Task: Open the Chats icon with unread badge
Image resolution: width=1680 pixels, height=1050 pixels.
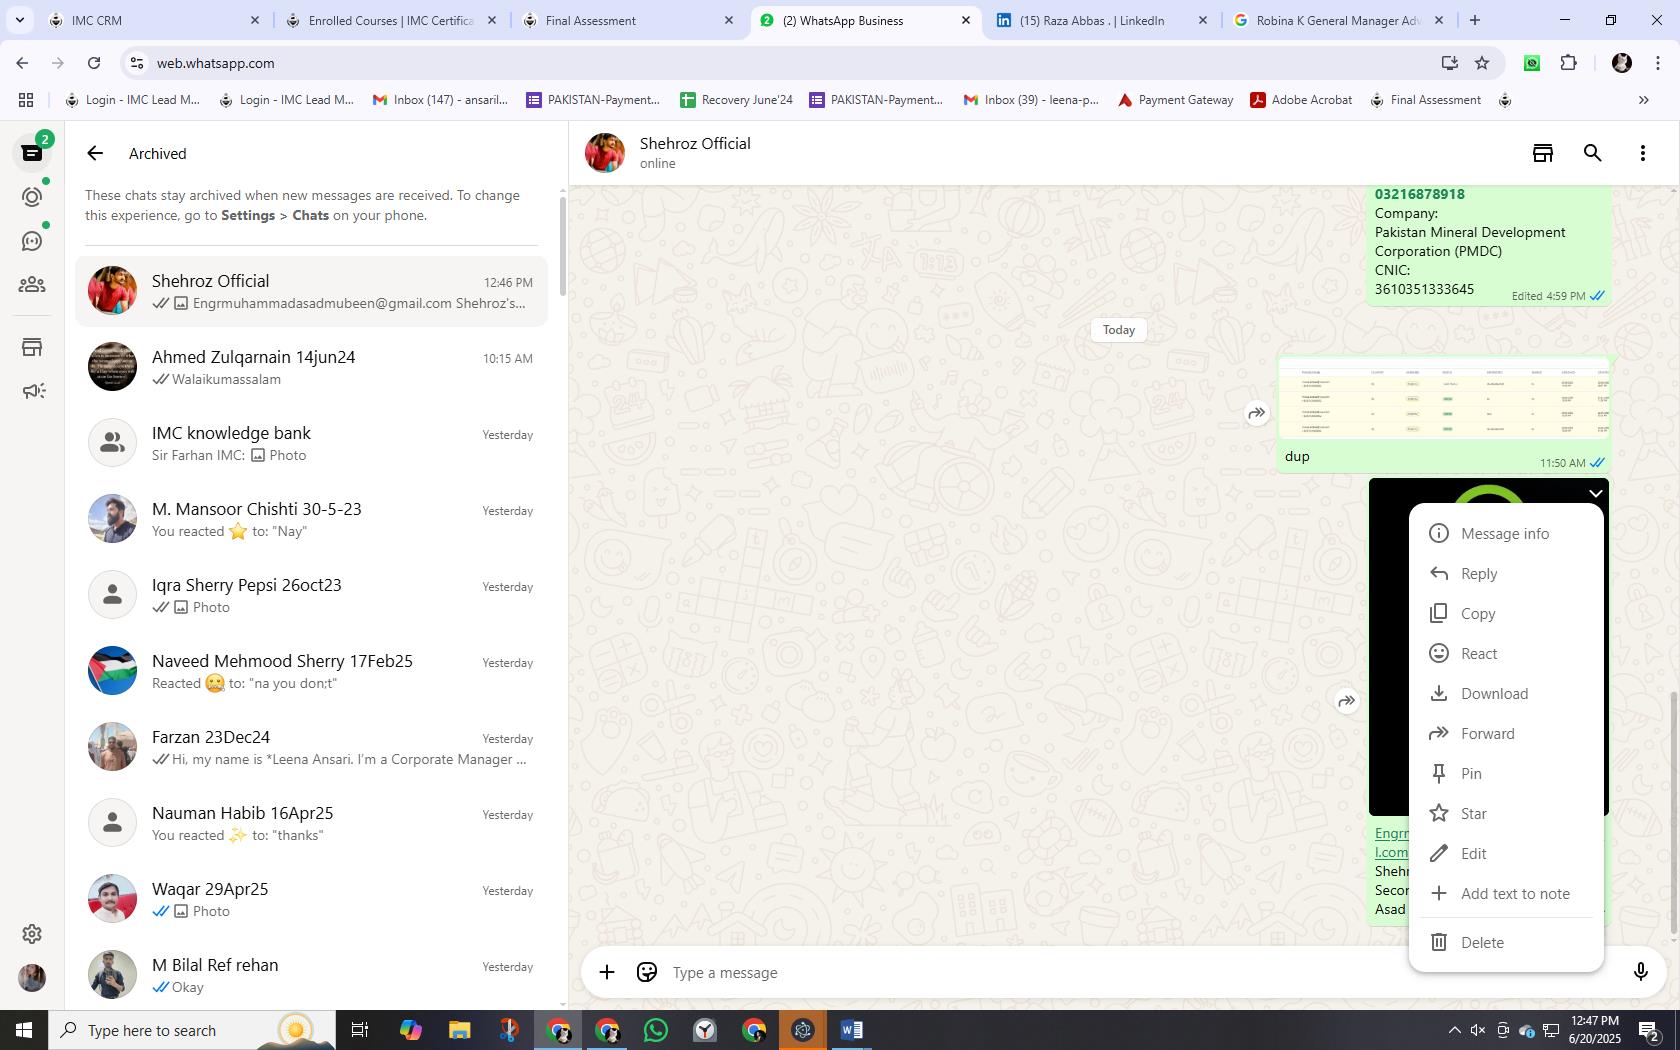Action: pyautogui.click(x=32, y=152)
